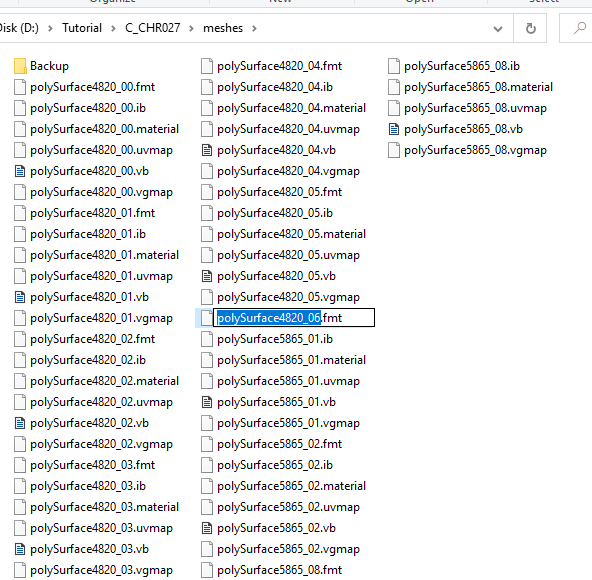Select file name polySurface4820_03.uvmap

click(102, 528)
